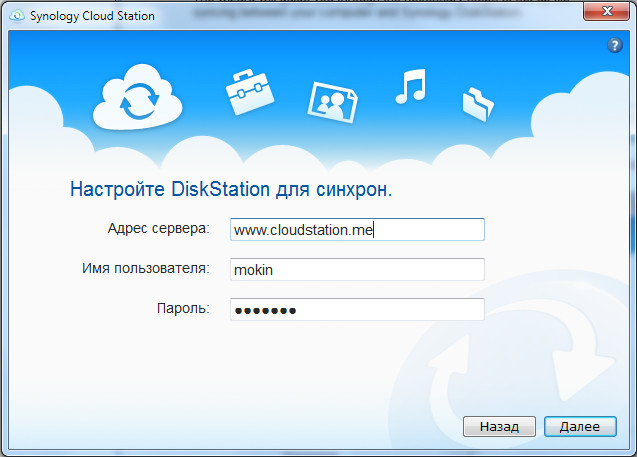Click the username field containing mokin
This screenshot has height=457, width=637.
(356, 270)
